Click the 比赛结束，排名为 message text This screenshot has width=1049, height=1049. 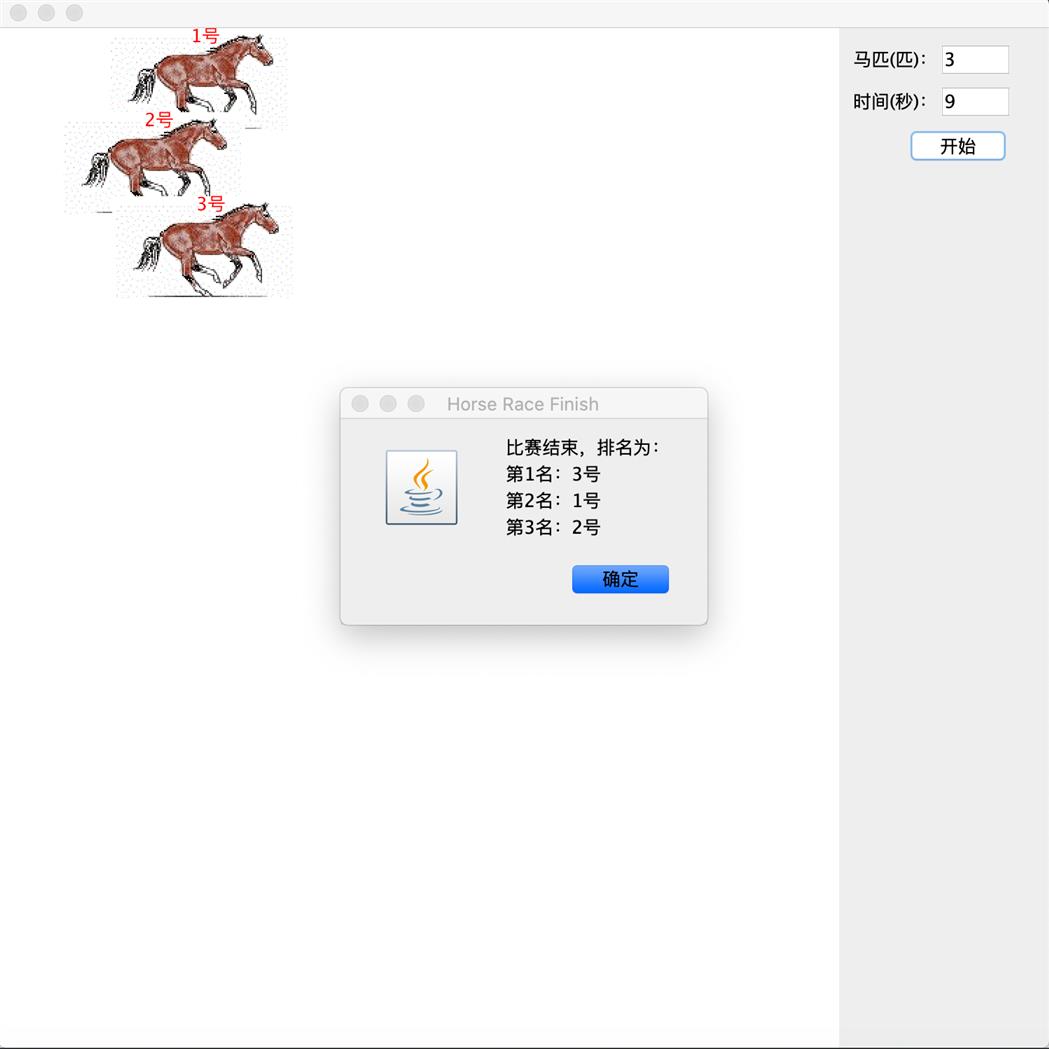582,448
